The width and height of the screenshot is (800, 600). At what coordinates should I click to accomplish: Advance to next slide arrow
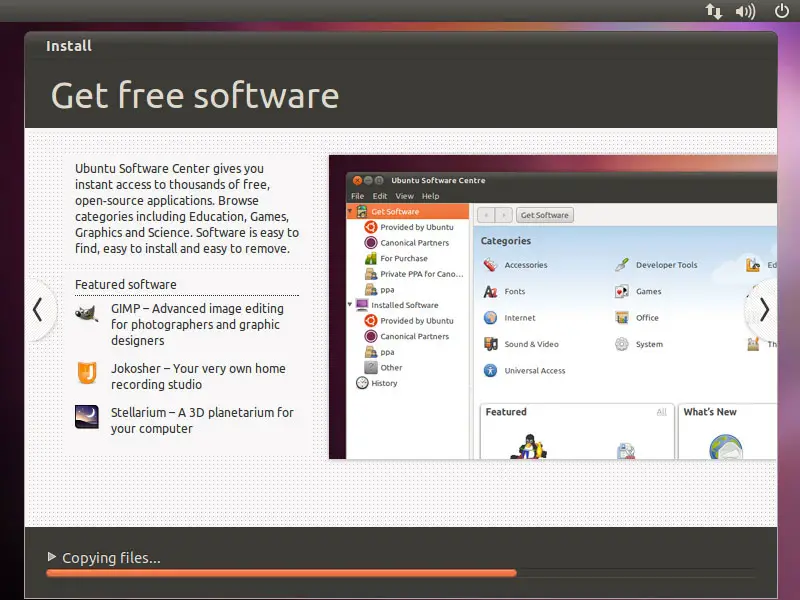tap(764, 310)
